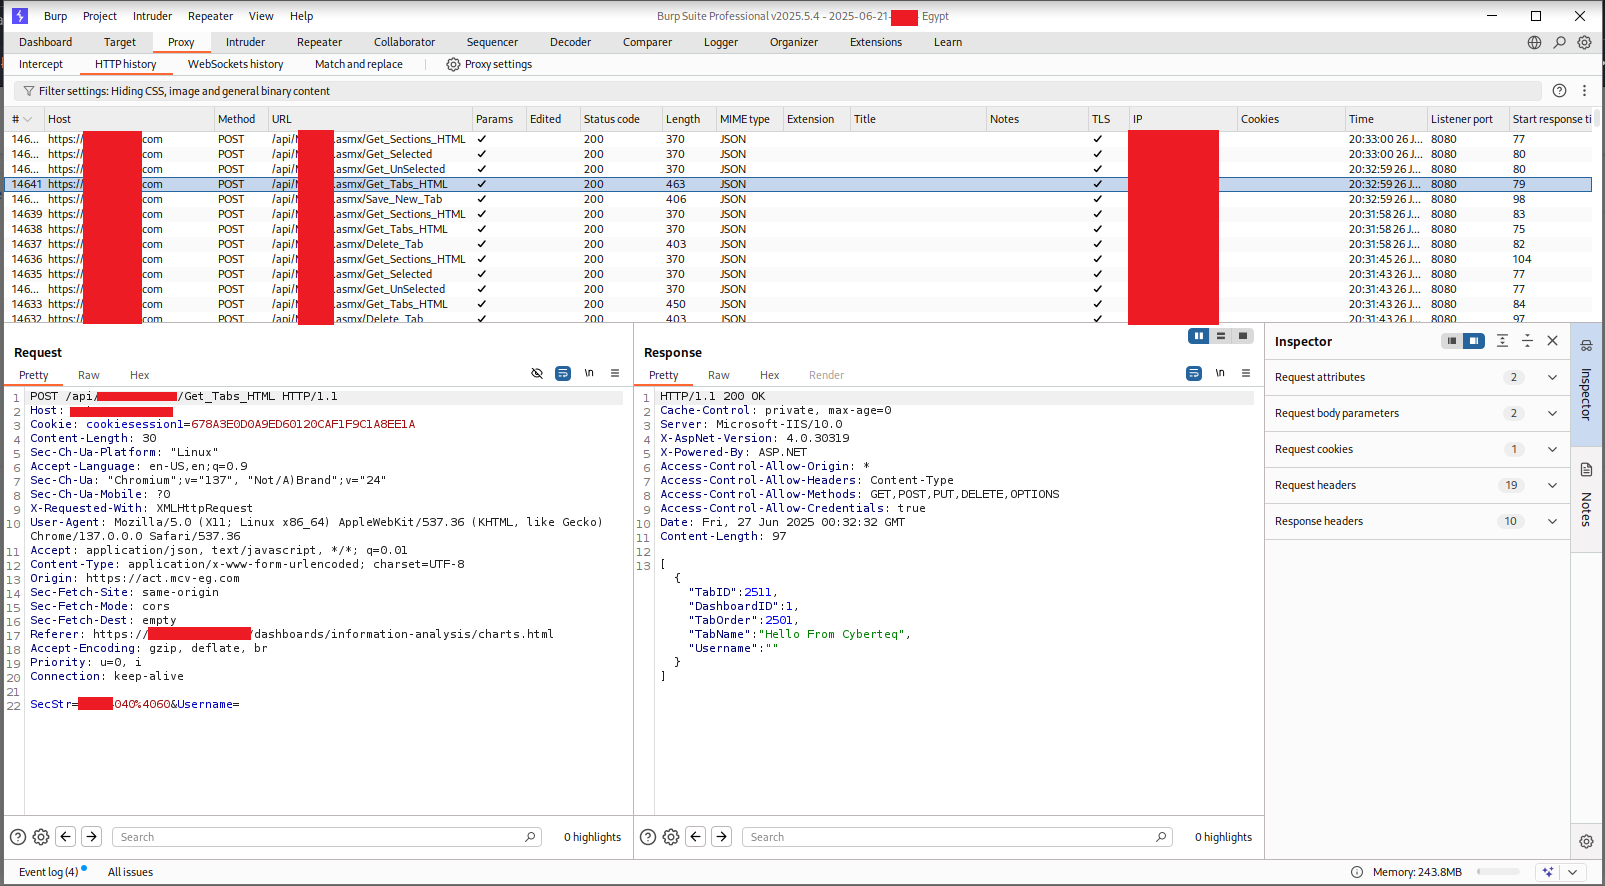
Task: Go to previous match arrow in Request search
Action: [x=66, y=836]
